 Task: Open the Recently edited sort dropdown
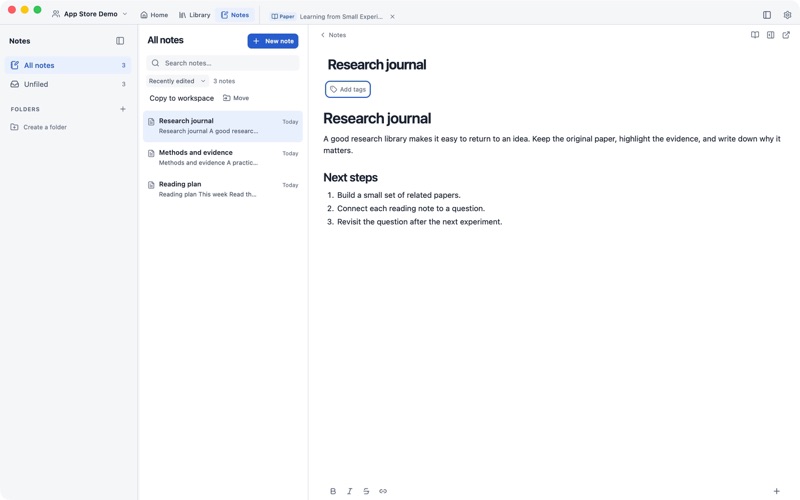pyautogui.click(x=177, y=81)
